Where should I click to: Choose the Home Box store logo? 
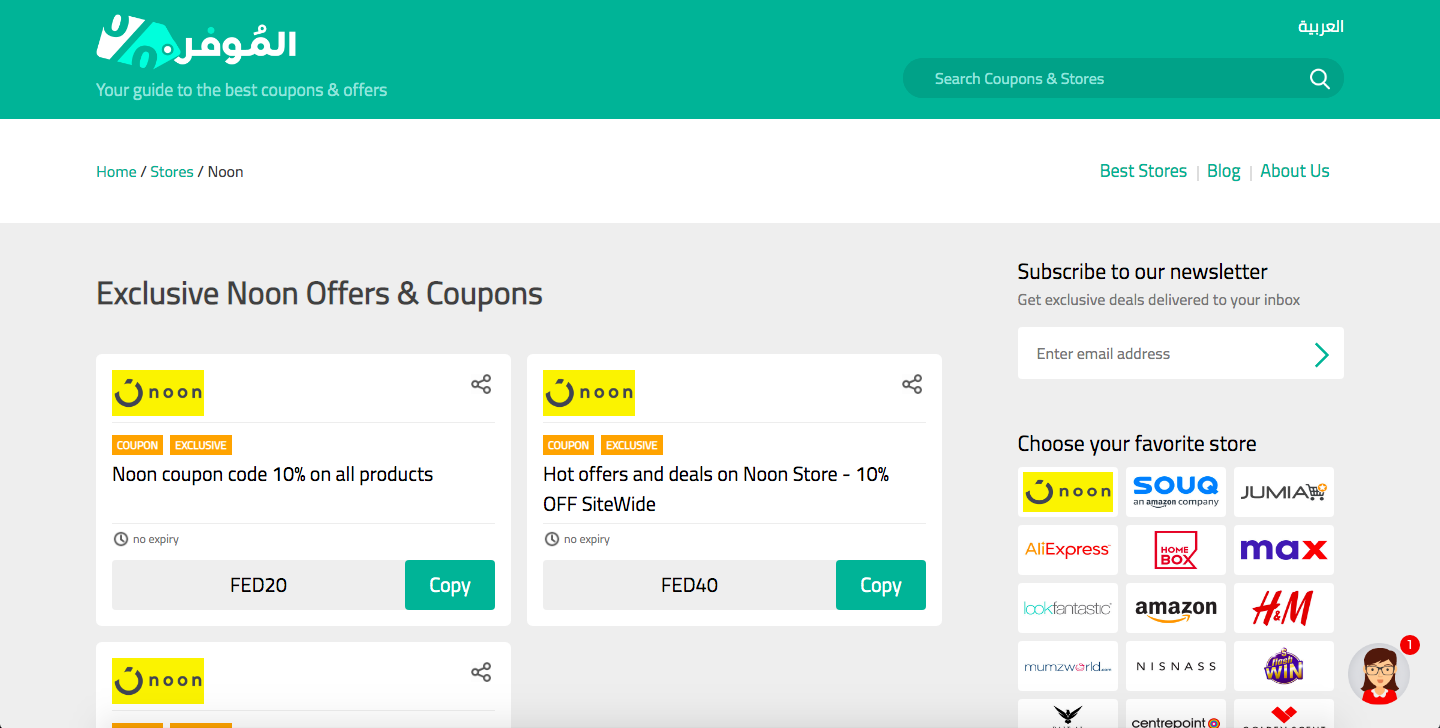[x=1176, y=550]
